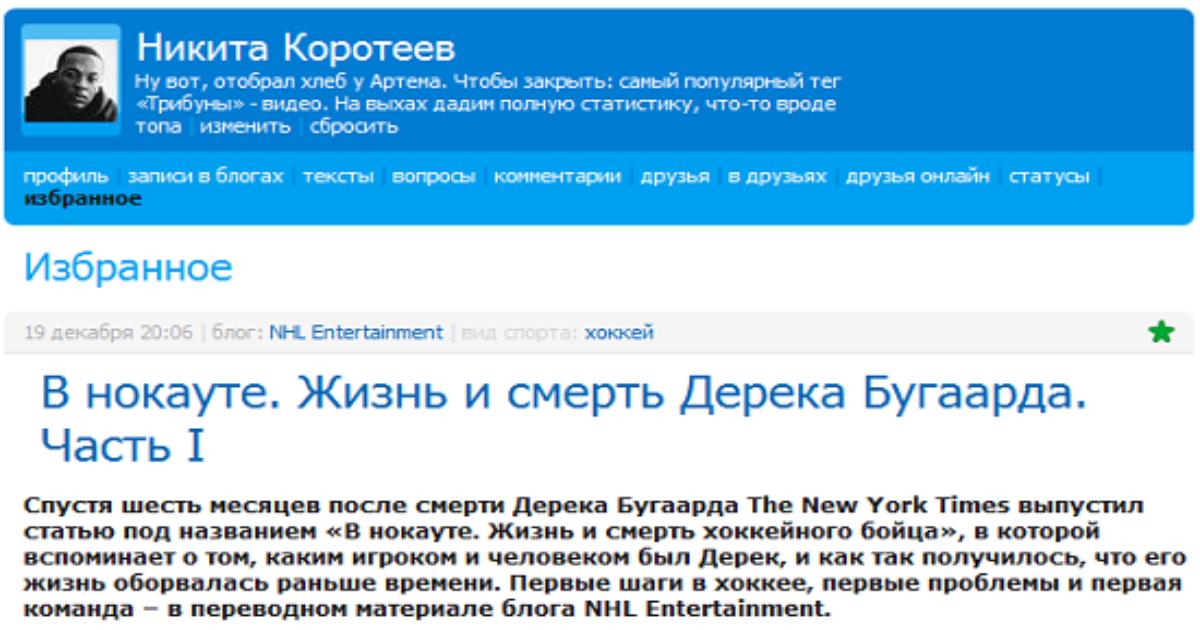Screen dimensions: 1200x630
Task: View the комментарии tab
Action: click(x=557, y=177)
